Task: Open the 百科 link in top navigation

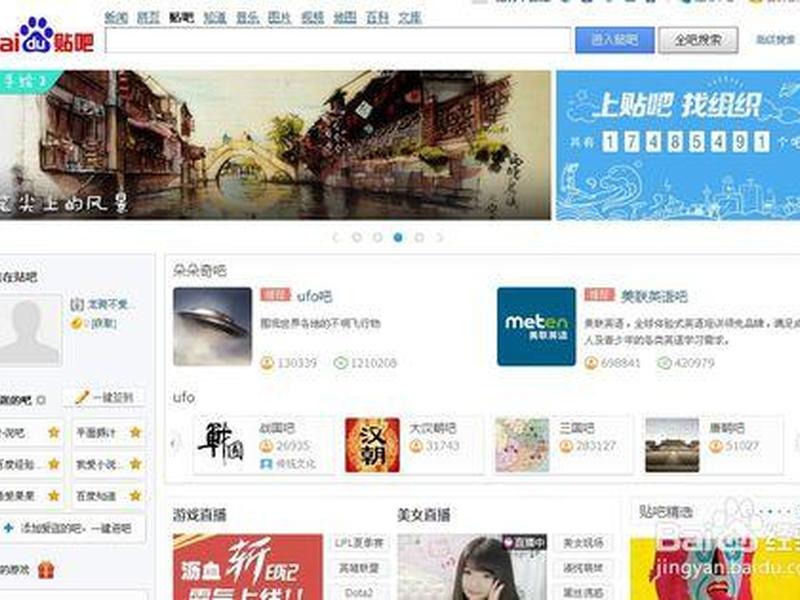Action: [x=378, y=18]
